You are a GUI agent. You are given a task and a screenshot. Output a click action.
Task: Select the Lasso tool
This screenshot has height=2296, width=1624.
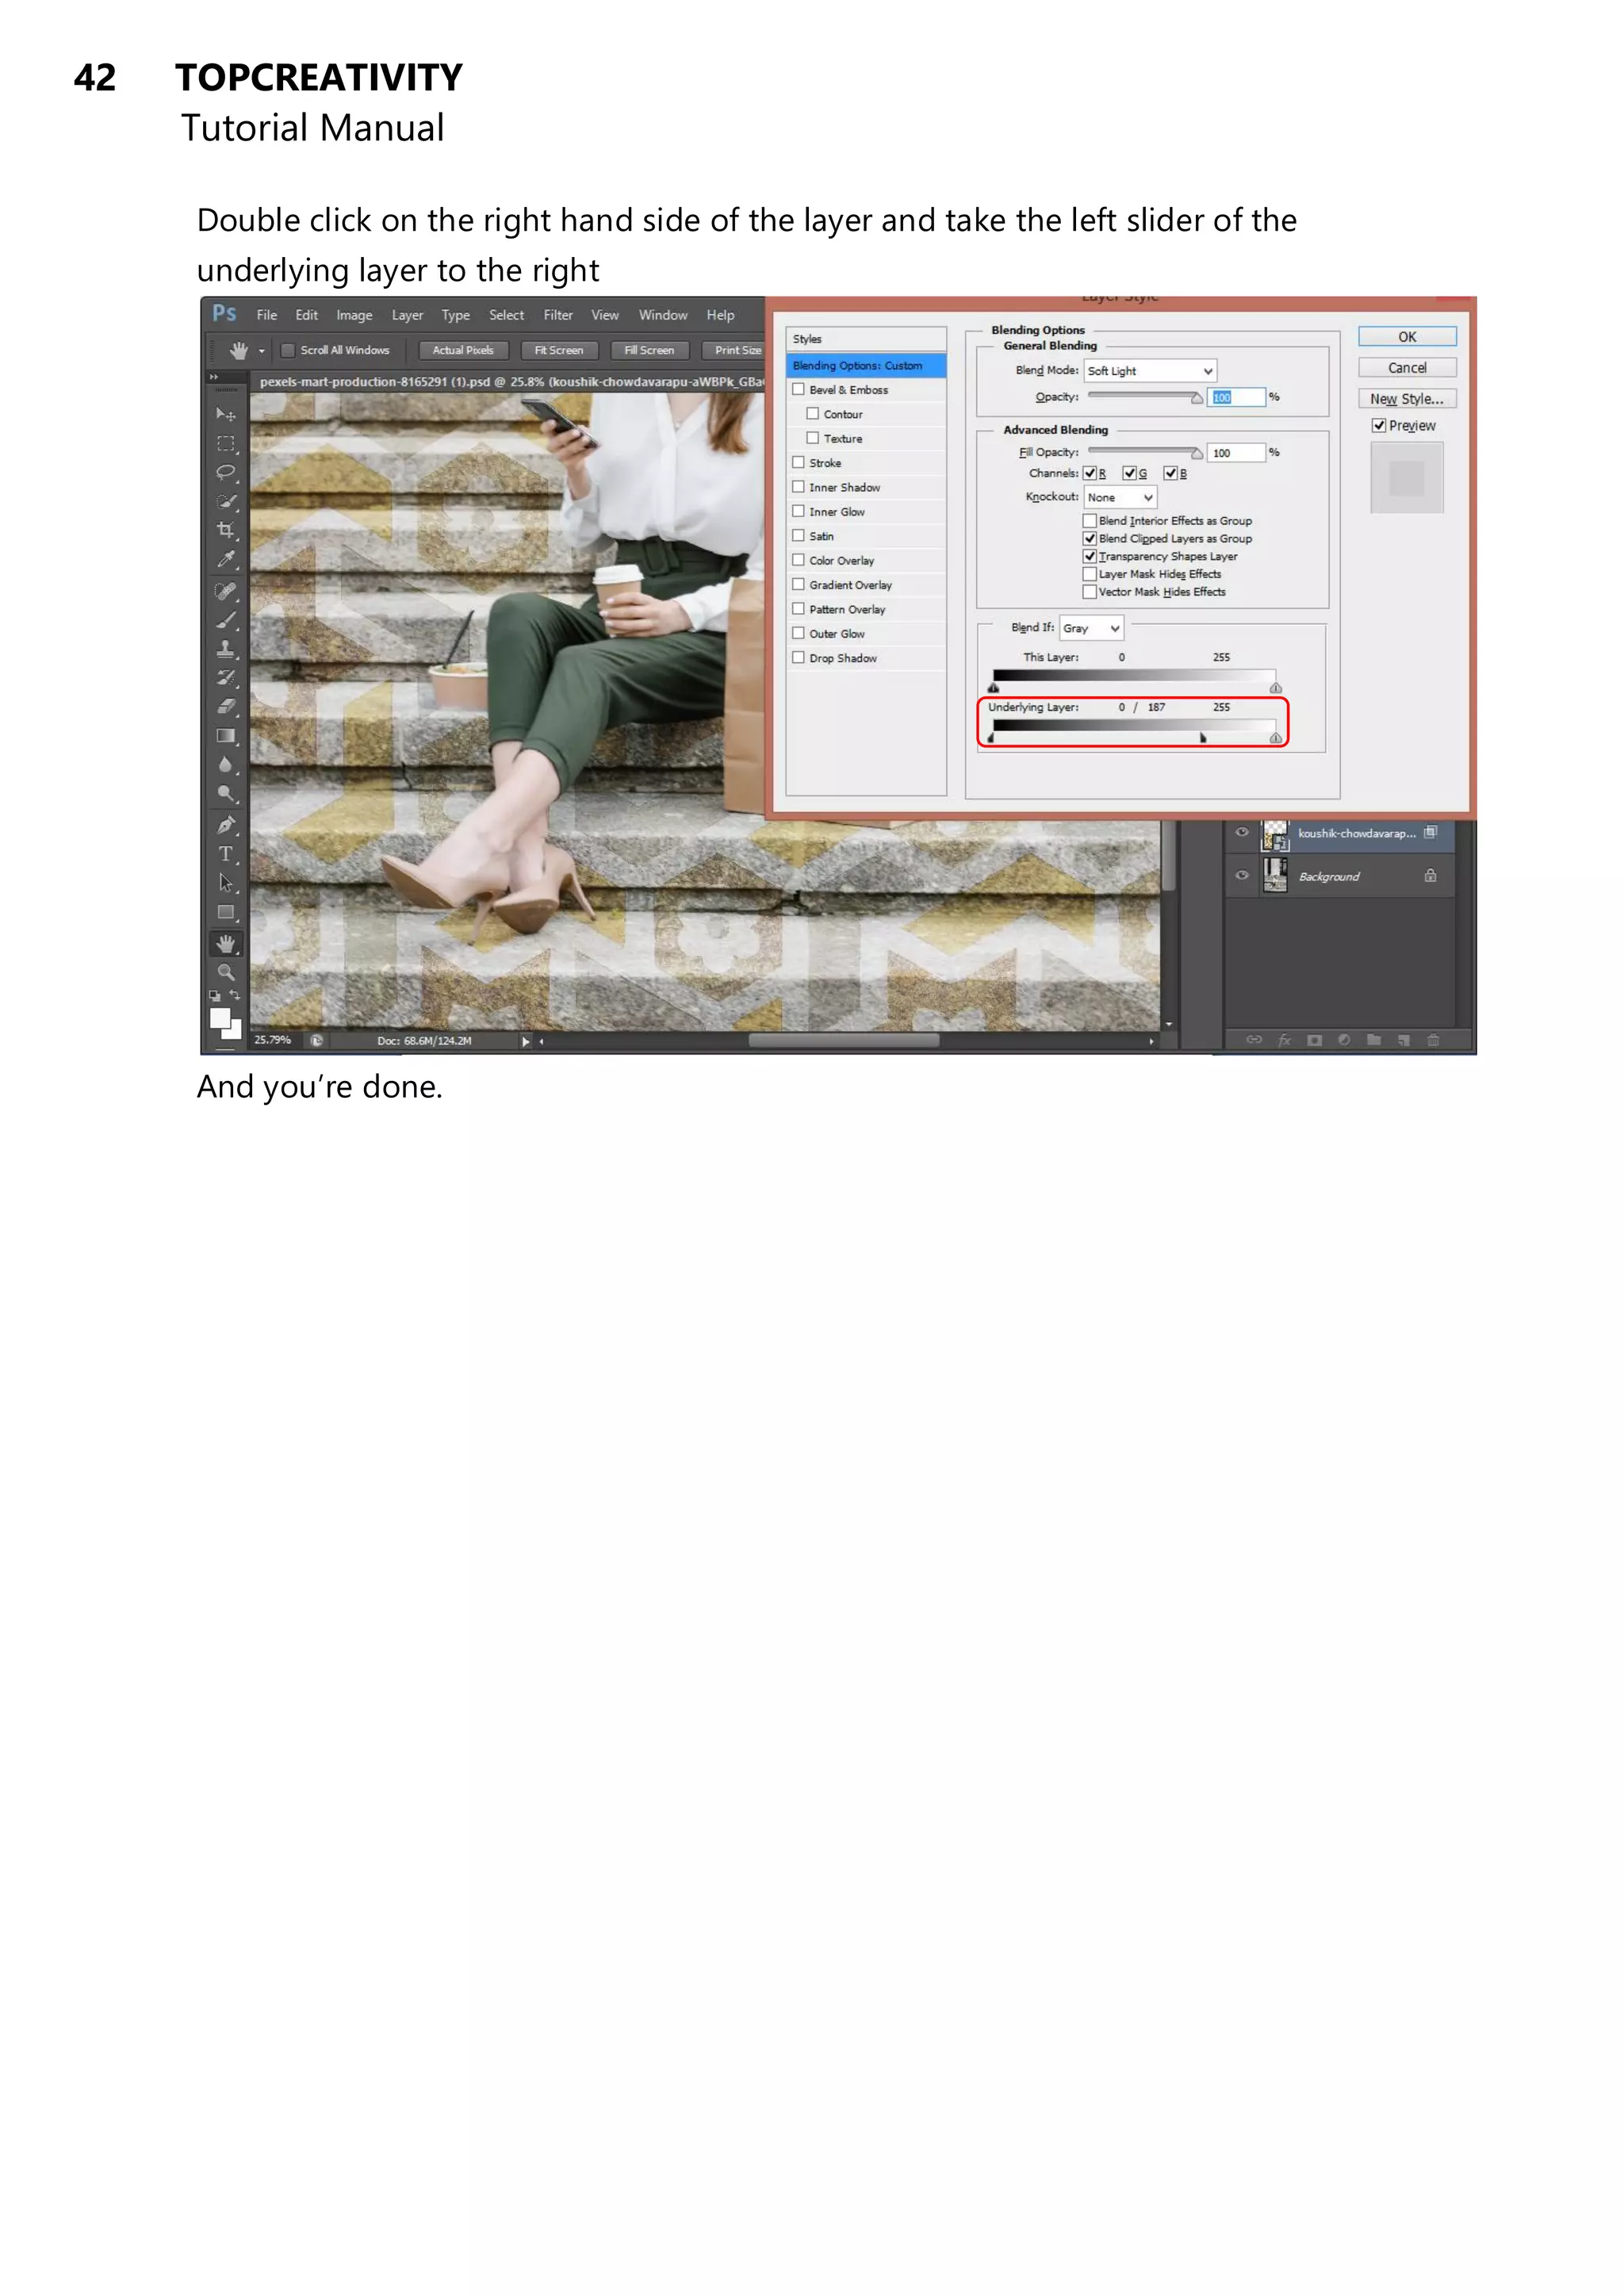tap(226, 472)
